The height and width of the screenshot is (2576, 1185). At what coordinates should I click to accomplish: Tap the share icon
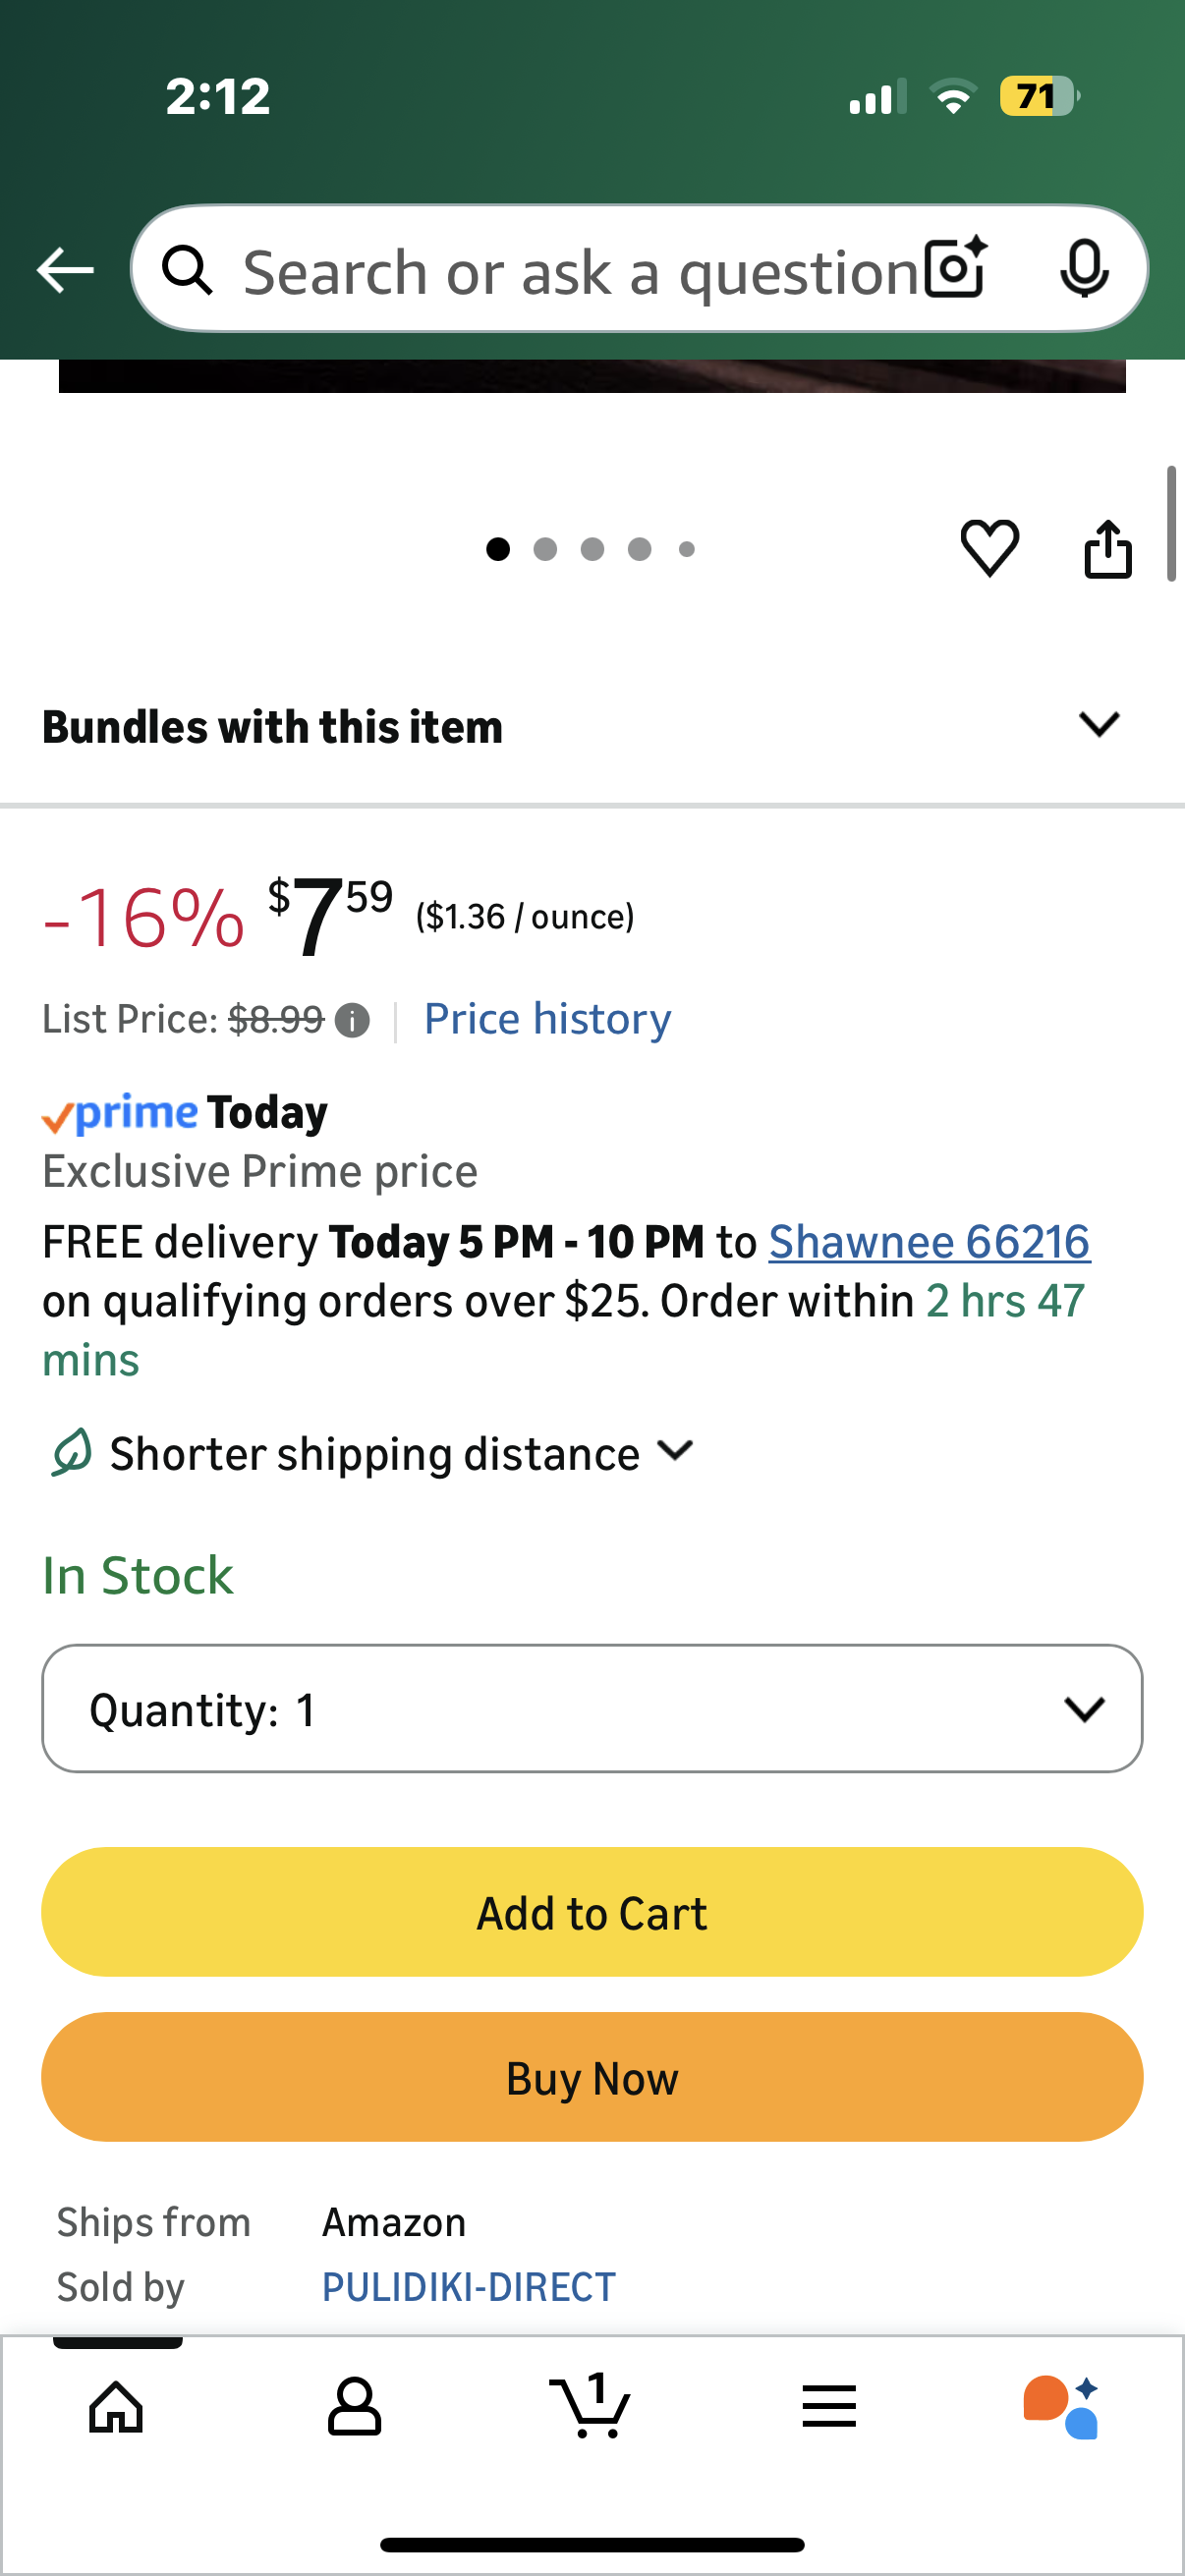tap(1107, 549)
